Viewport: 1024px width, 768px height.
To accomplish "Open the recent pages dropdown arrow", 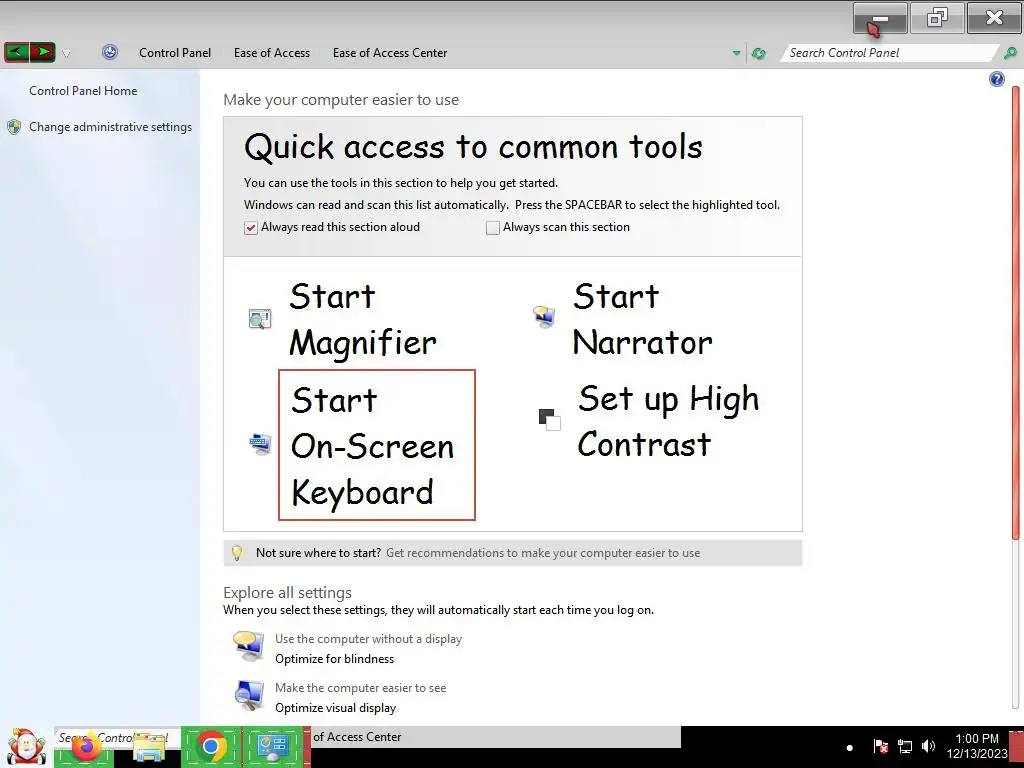I will tap(66, 54).
